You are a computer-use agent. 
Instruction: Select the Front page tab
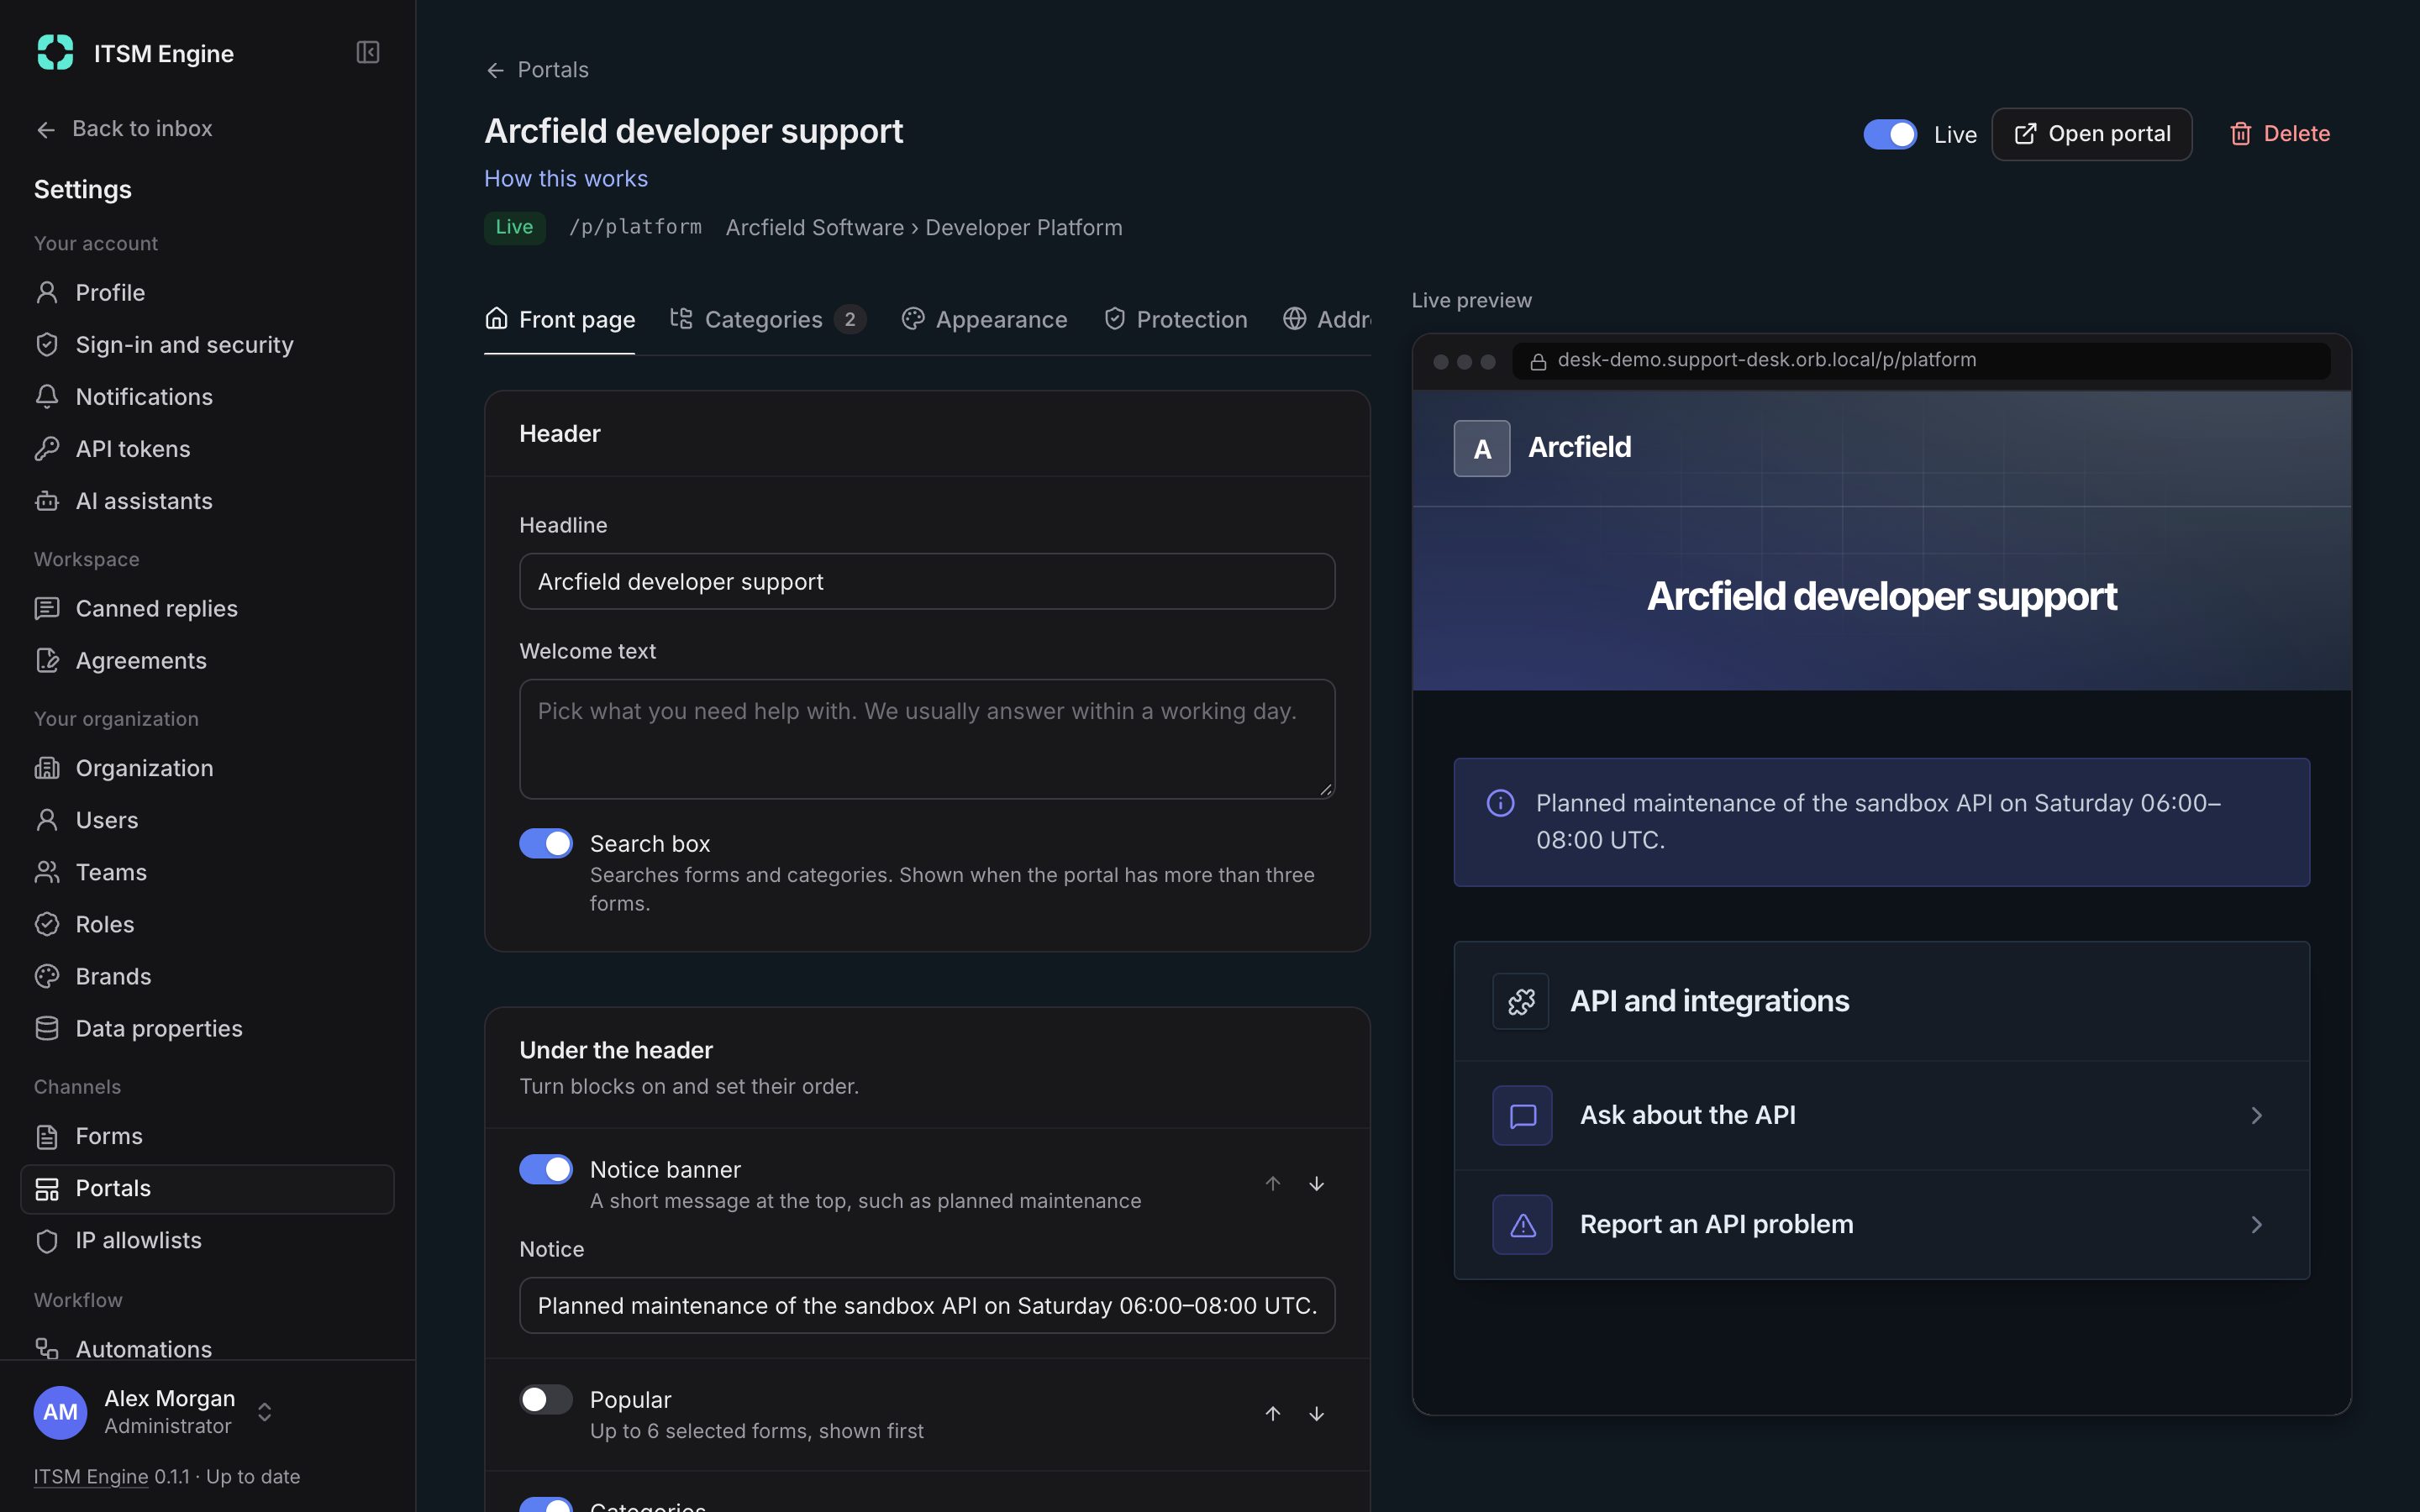point(560,319)
